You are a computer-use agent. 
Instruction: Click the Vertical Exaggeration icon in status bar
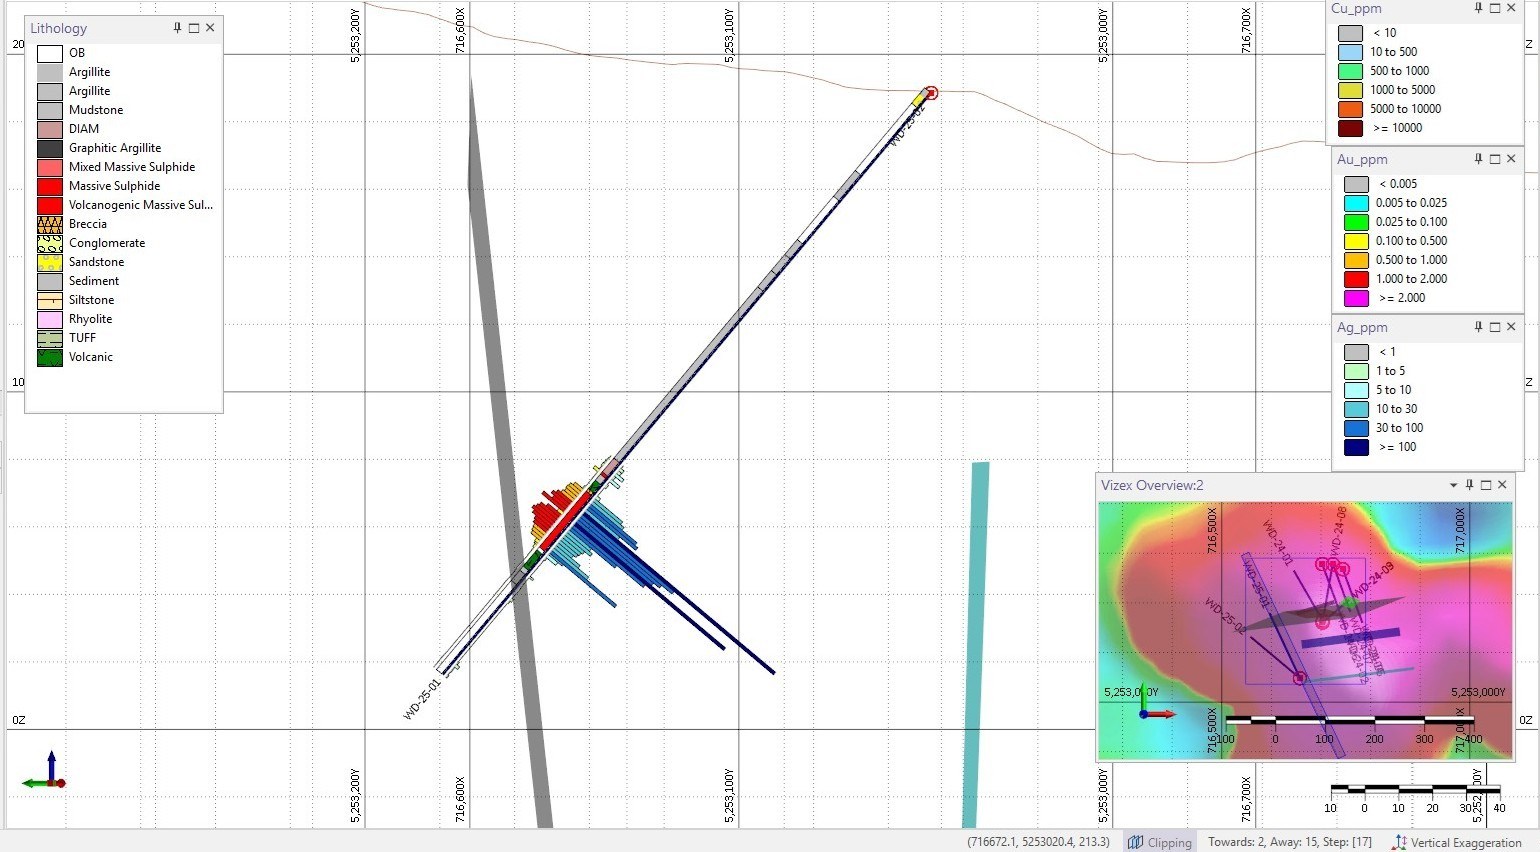click(1399, 842)
